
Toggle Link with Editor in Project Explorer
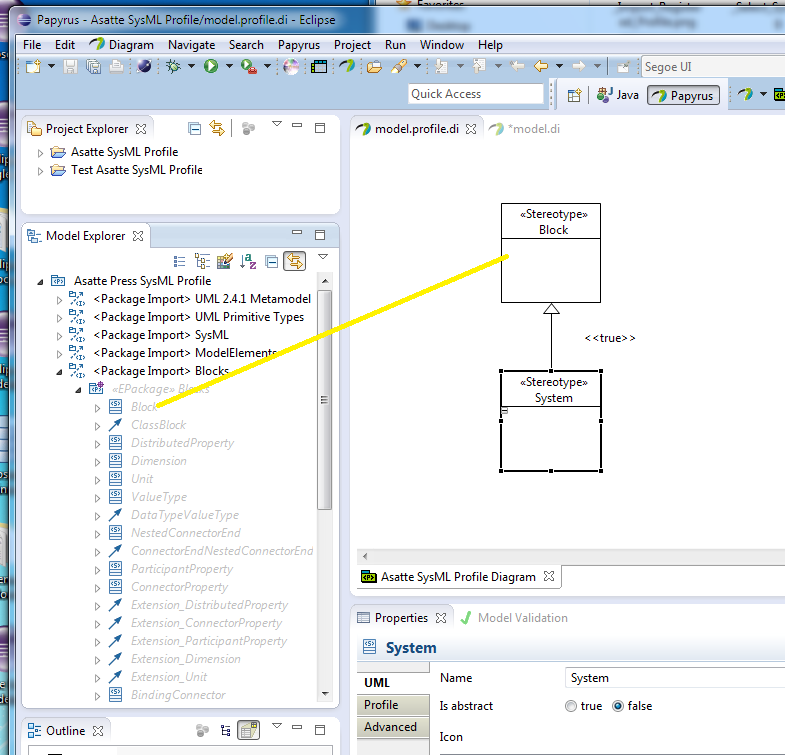coord(217,128)
